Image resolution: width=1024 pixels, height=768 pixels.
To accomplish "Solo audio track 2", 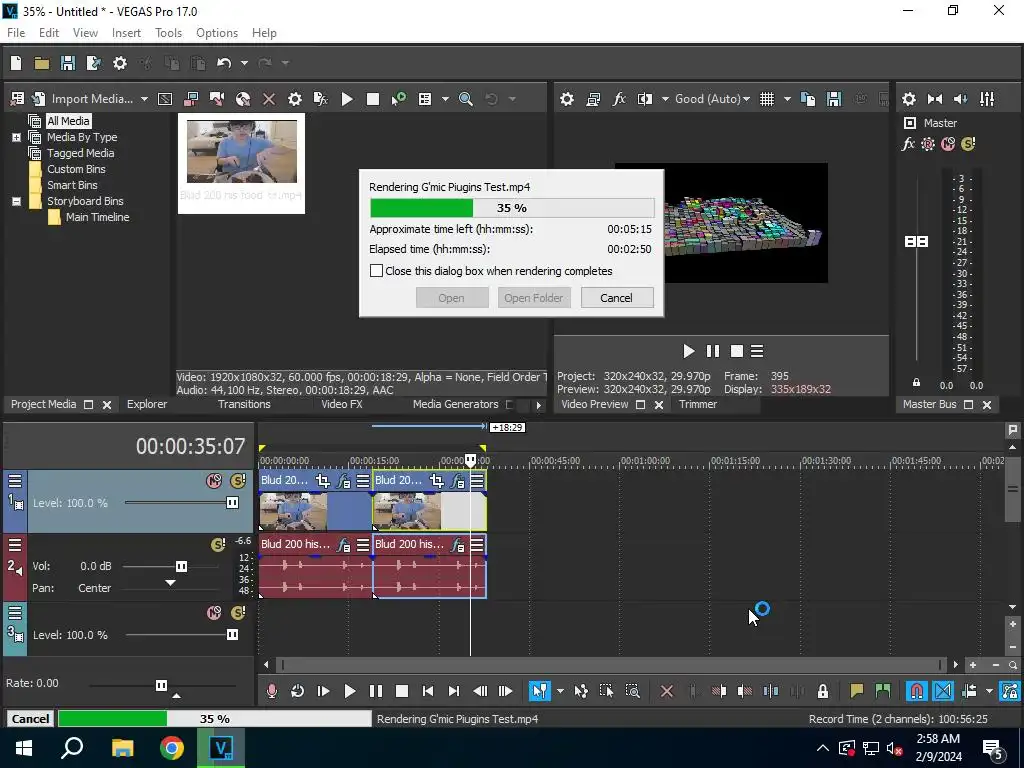I will 218,545.
